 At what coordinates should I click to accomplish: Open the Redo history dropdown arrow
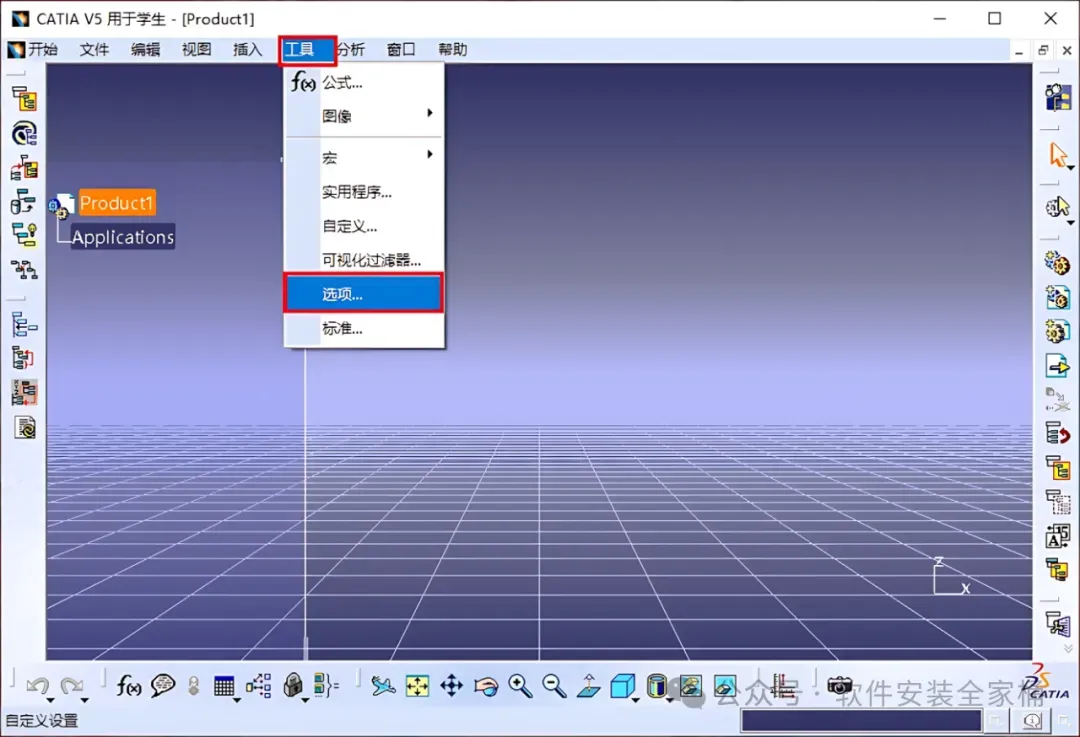85,700
